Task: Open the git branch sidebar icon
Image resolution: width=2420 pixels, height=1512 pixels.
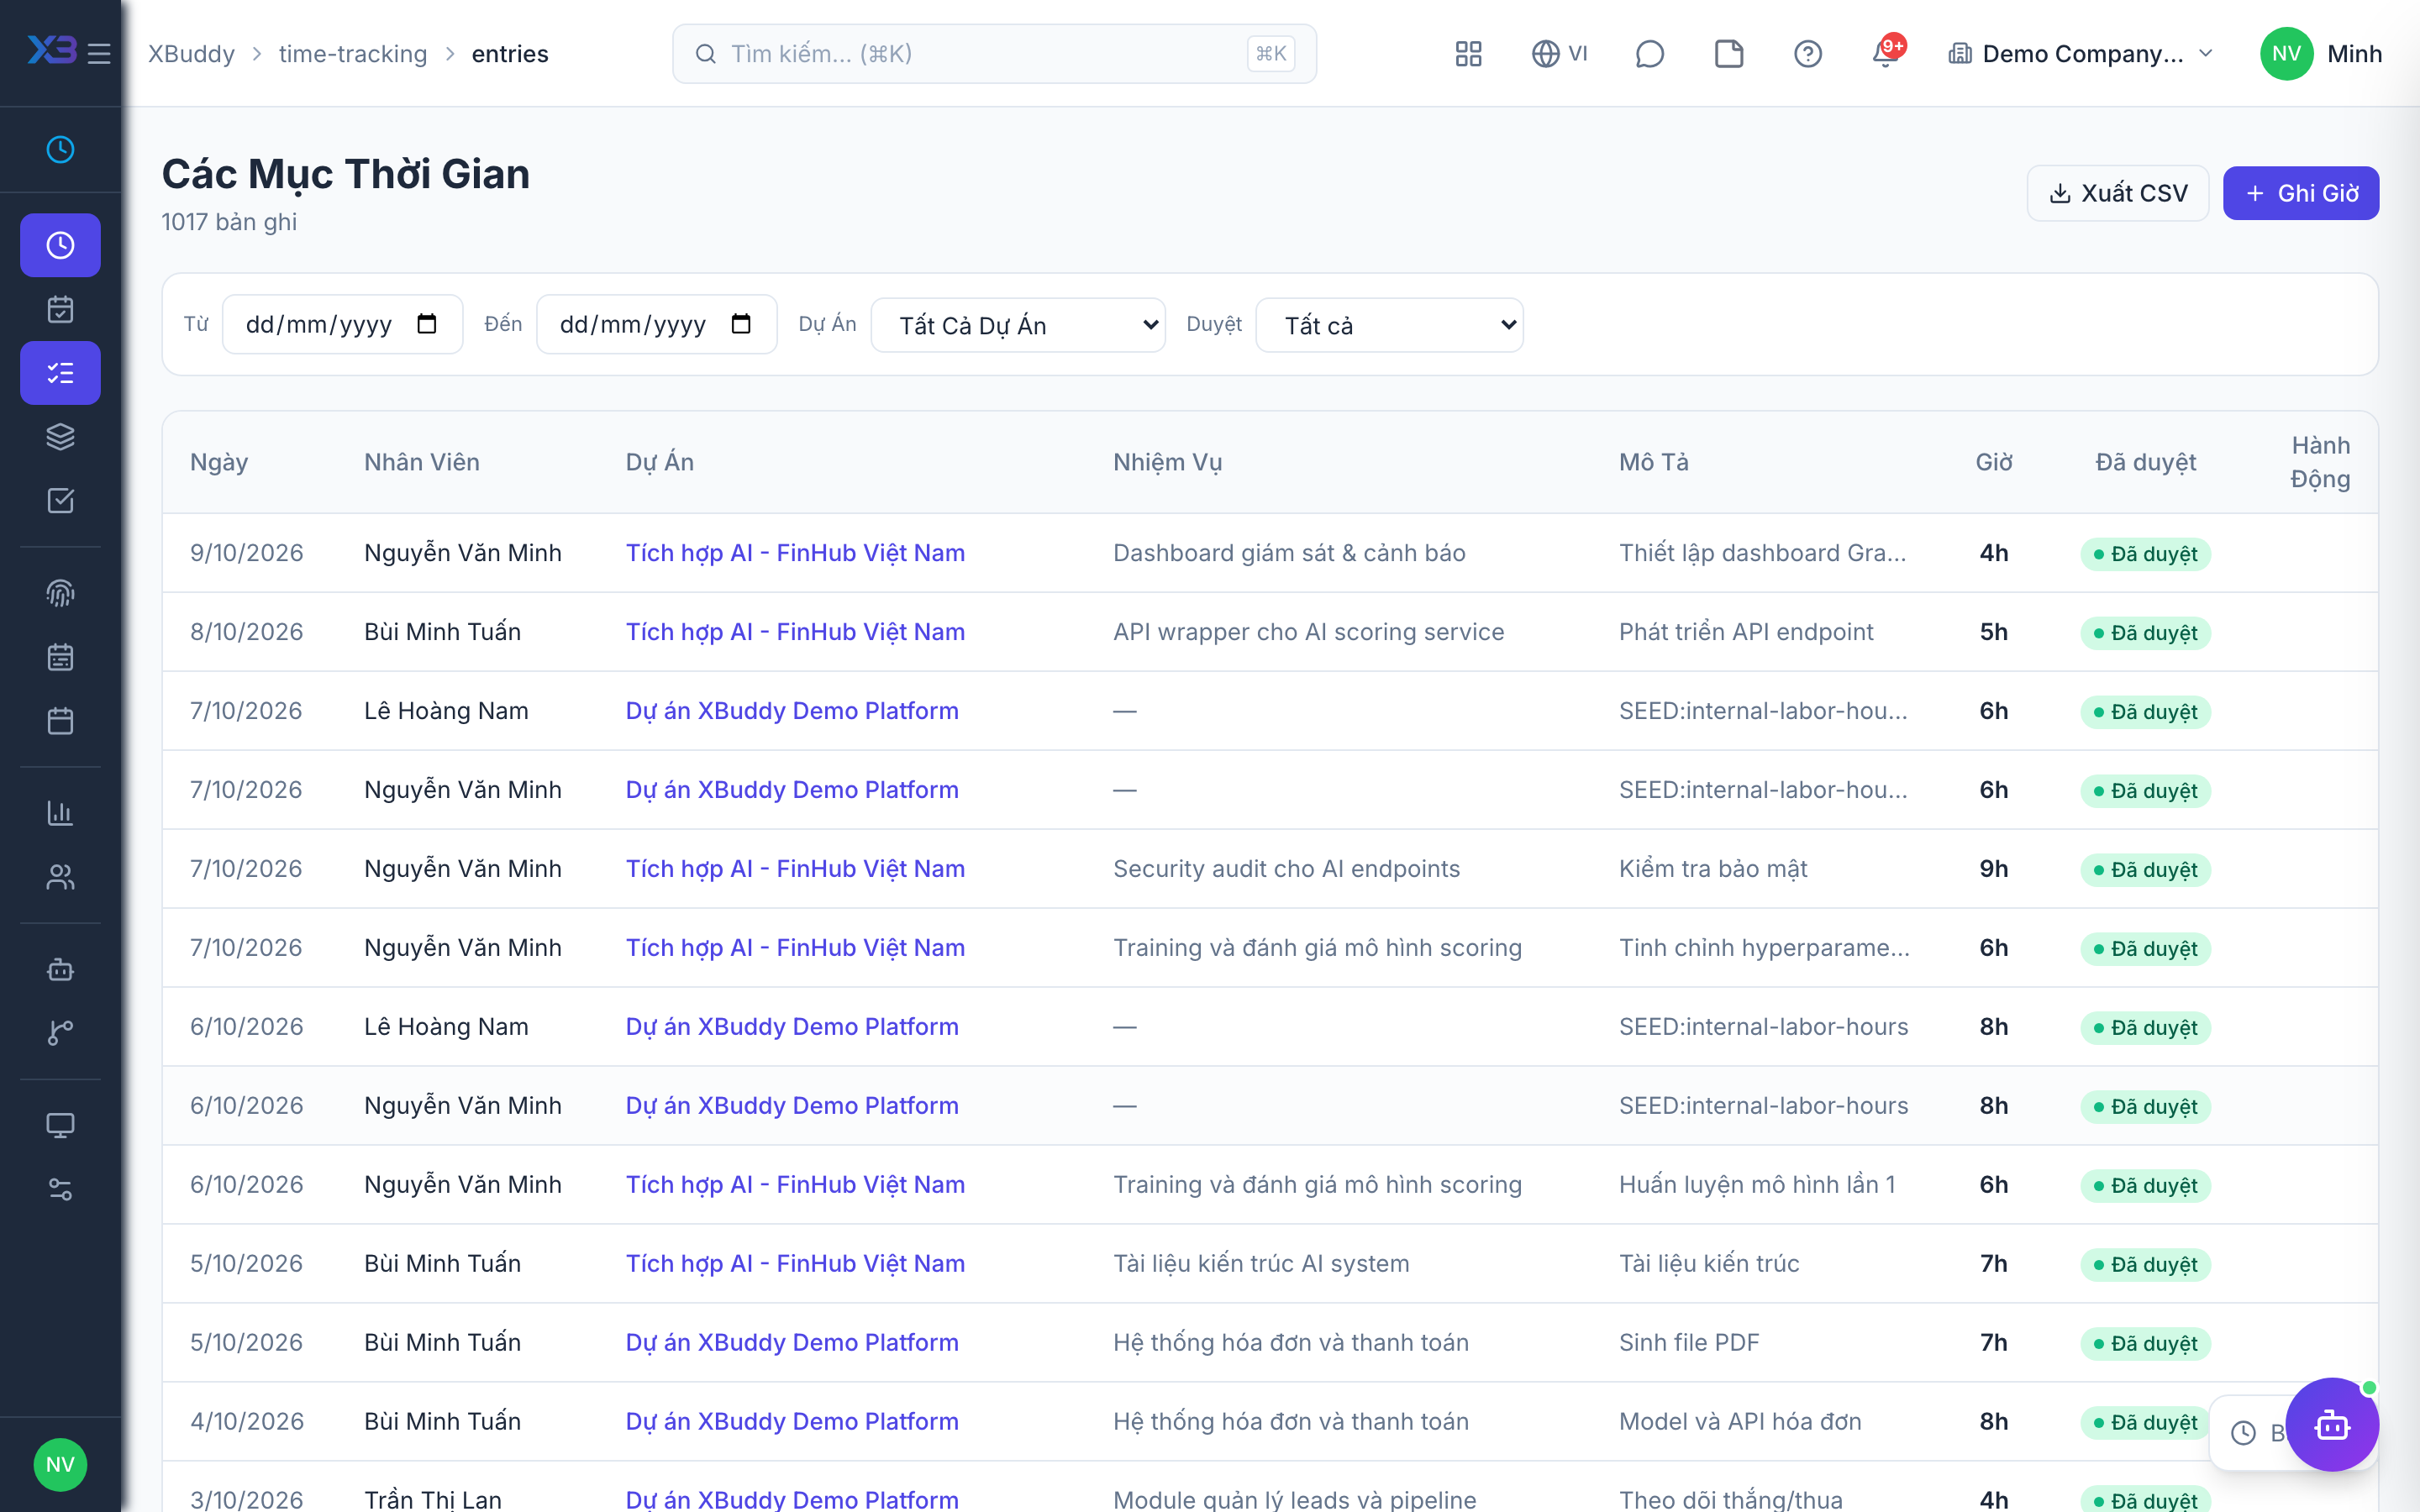Action: tap(60, 1033)
